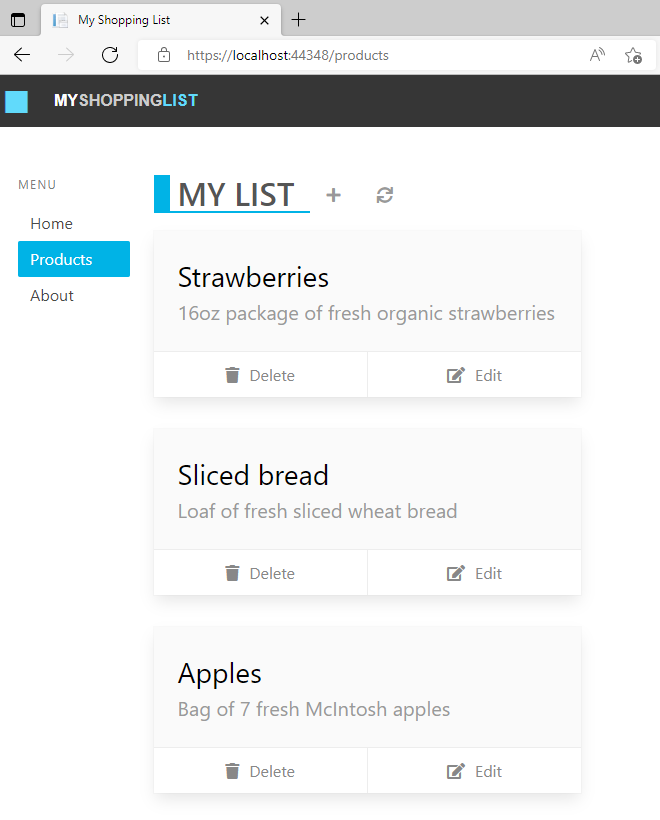Click the blue square logo icon
The image size is (660, 820).
16,101
